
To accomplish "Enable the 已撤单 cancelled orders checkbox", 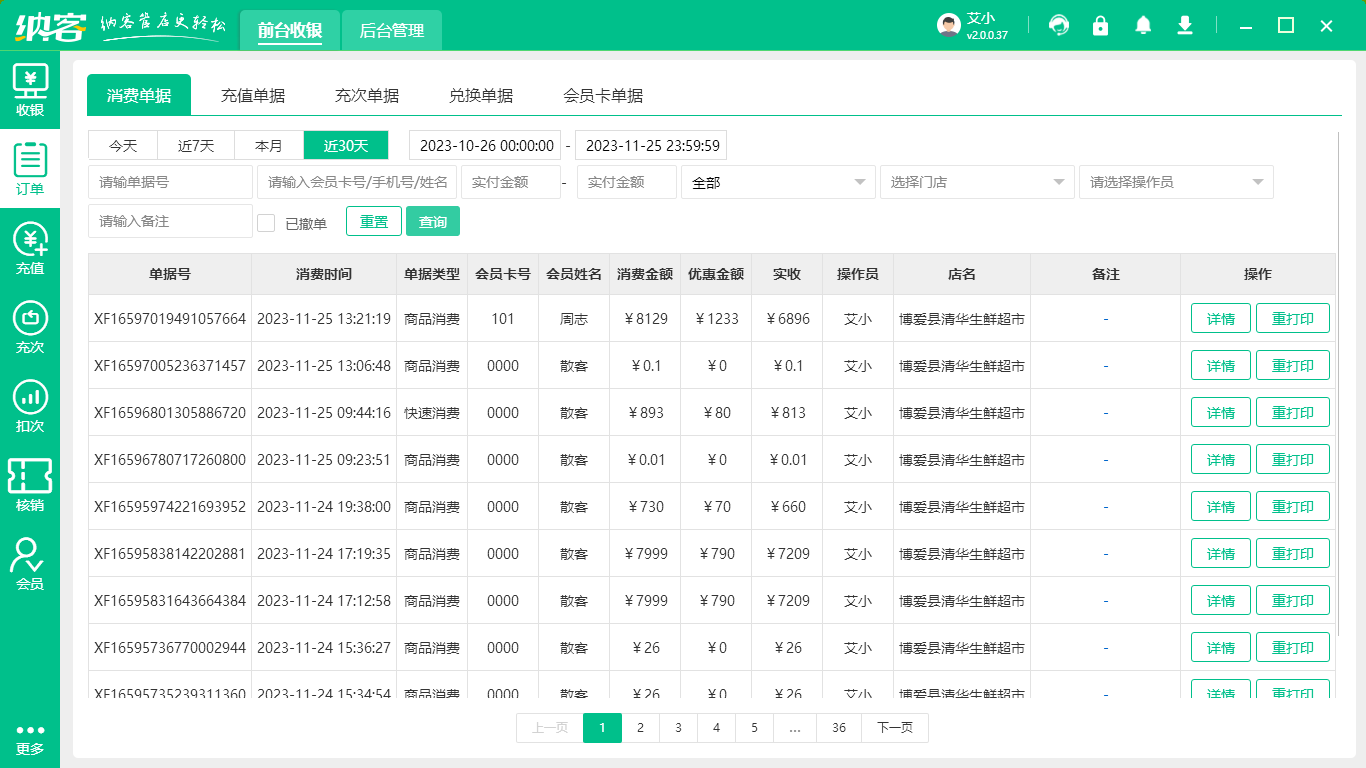I will point(266,221).
